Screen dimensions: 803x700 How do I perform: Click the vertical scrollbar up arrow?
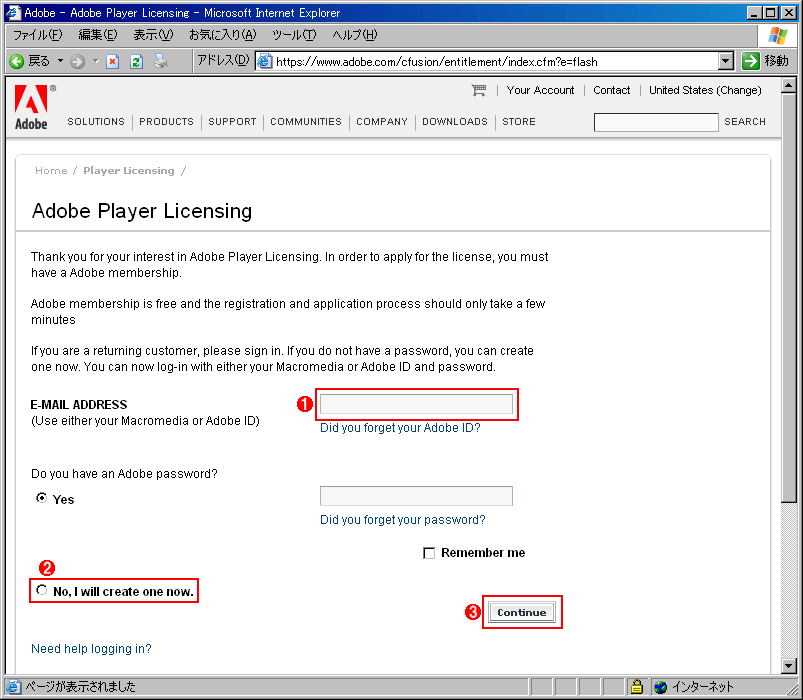point(789,85)
